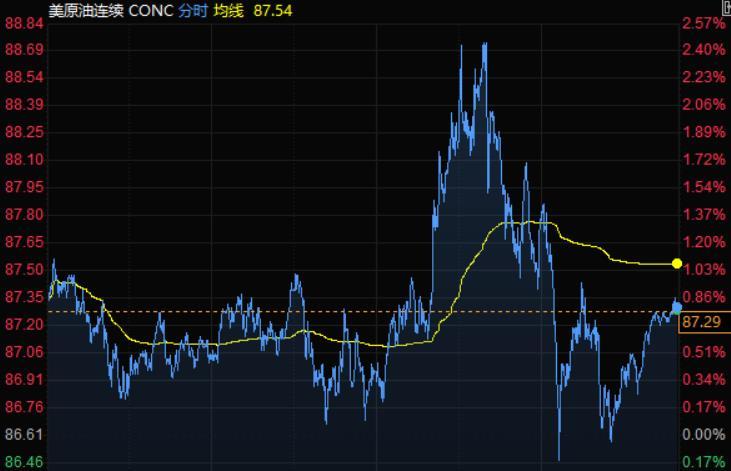Click the 1.72% percent axis label

pyautogui.click(x=702, y=160)
